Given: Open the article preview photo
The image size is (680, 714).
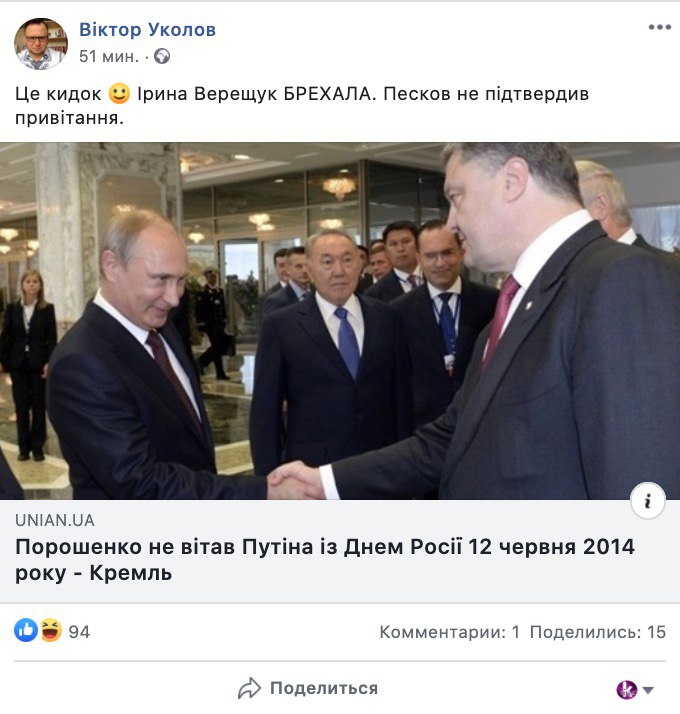Looking at the screenshot, I should point(340,321).
